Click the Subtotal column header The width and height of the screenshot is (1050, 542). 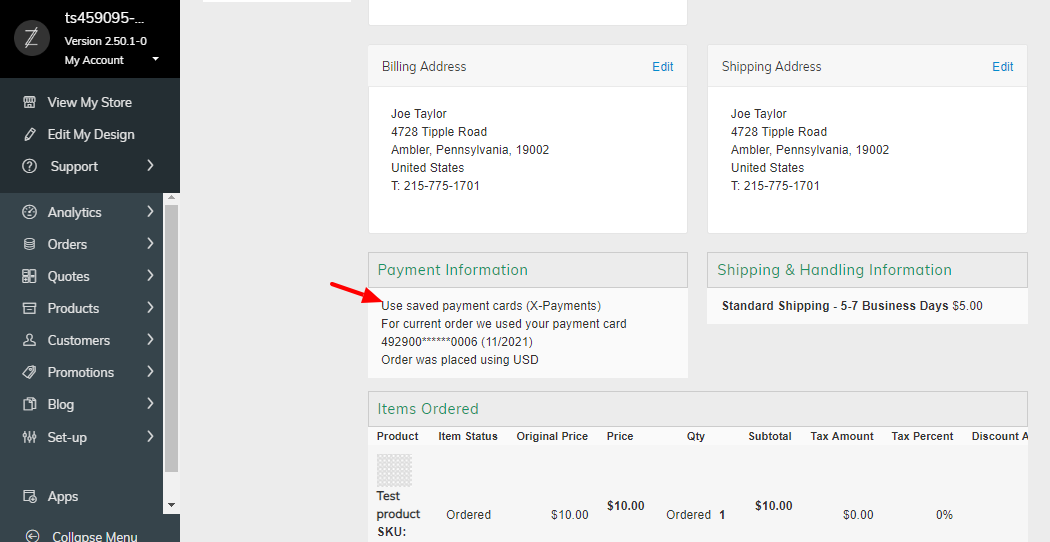(x=770, y=436)
